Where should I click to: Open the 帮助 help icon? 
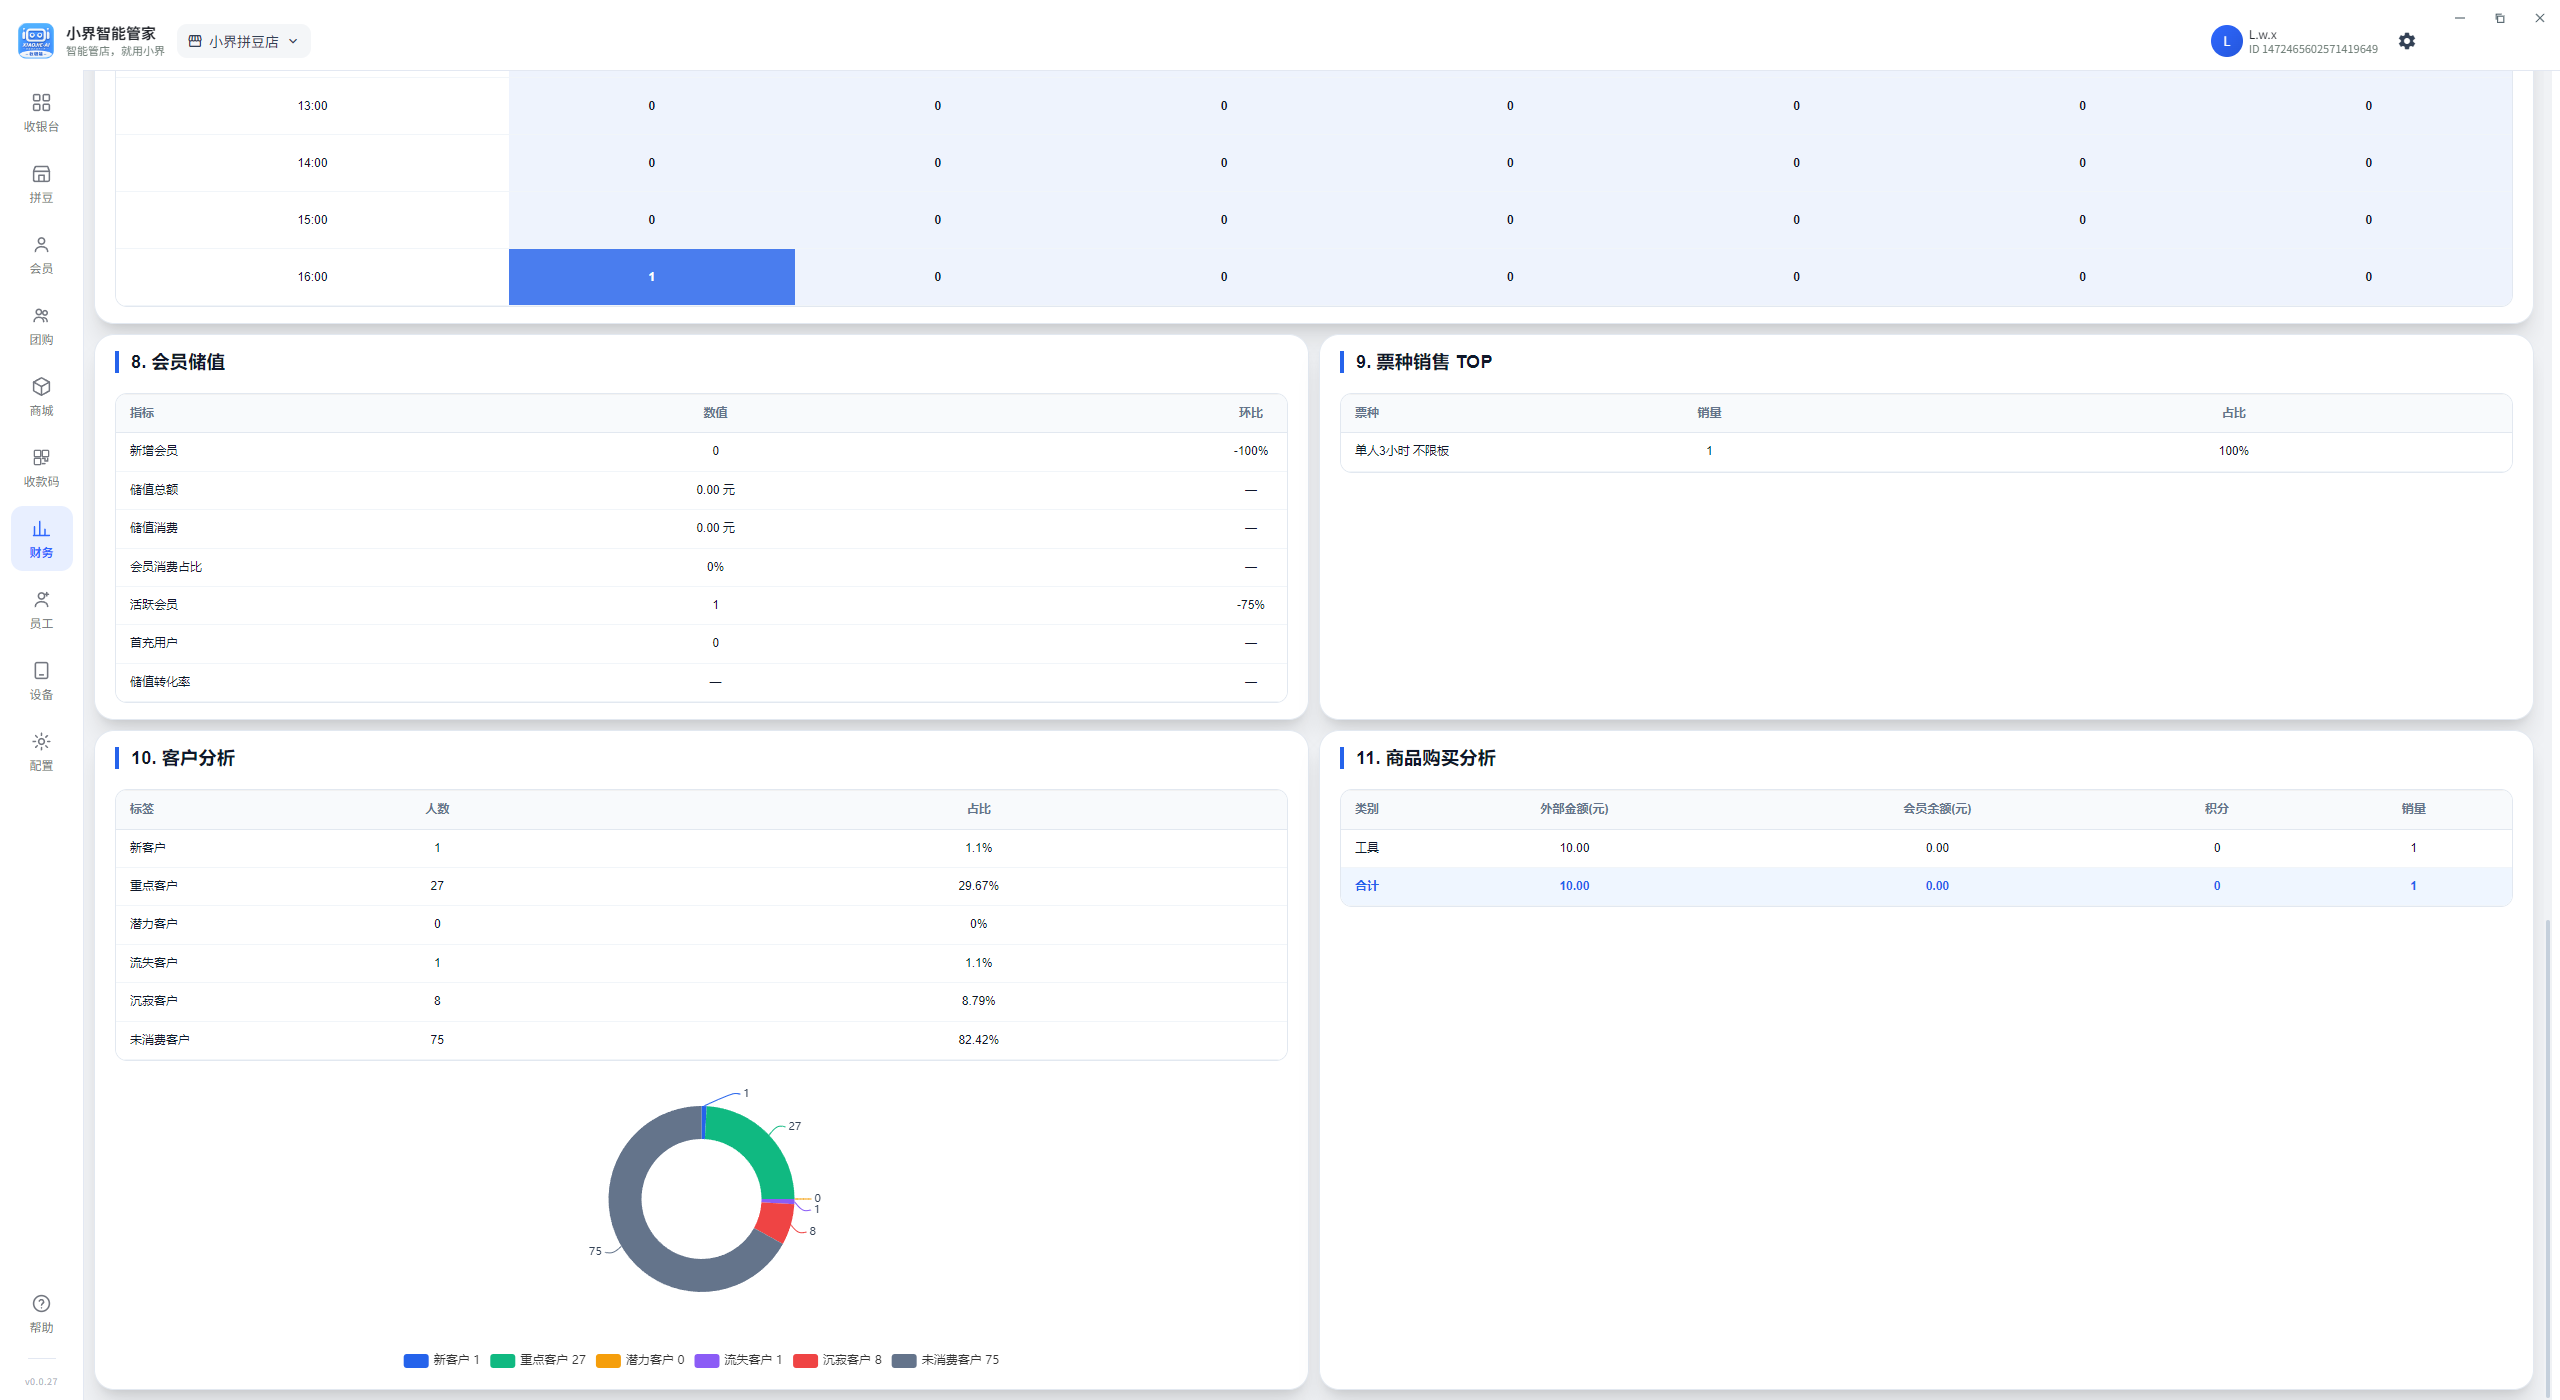click(x=41, y=1313)
